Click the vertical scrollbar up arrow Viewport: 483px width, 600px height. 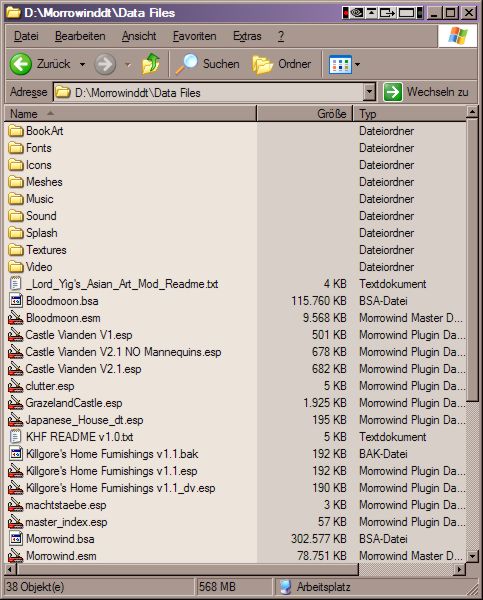[472, 112]
